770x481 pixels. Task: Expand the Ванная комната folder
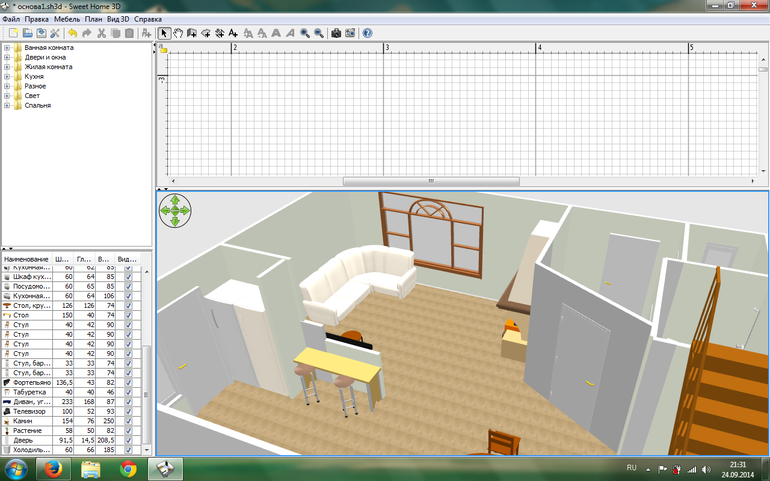point(7,48)
